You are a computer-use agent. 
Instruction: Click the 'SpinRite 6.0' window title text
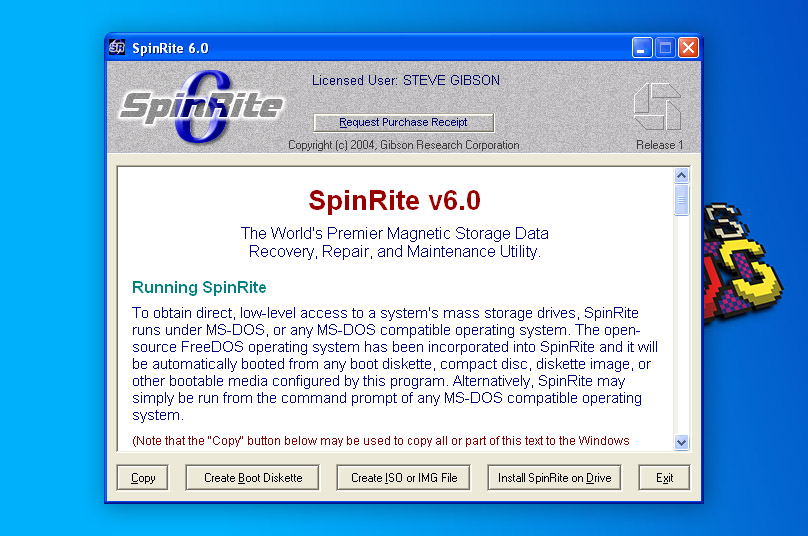tap(171, 48)
